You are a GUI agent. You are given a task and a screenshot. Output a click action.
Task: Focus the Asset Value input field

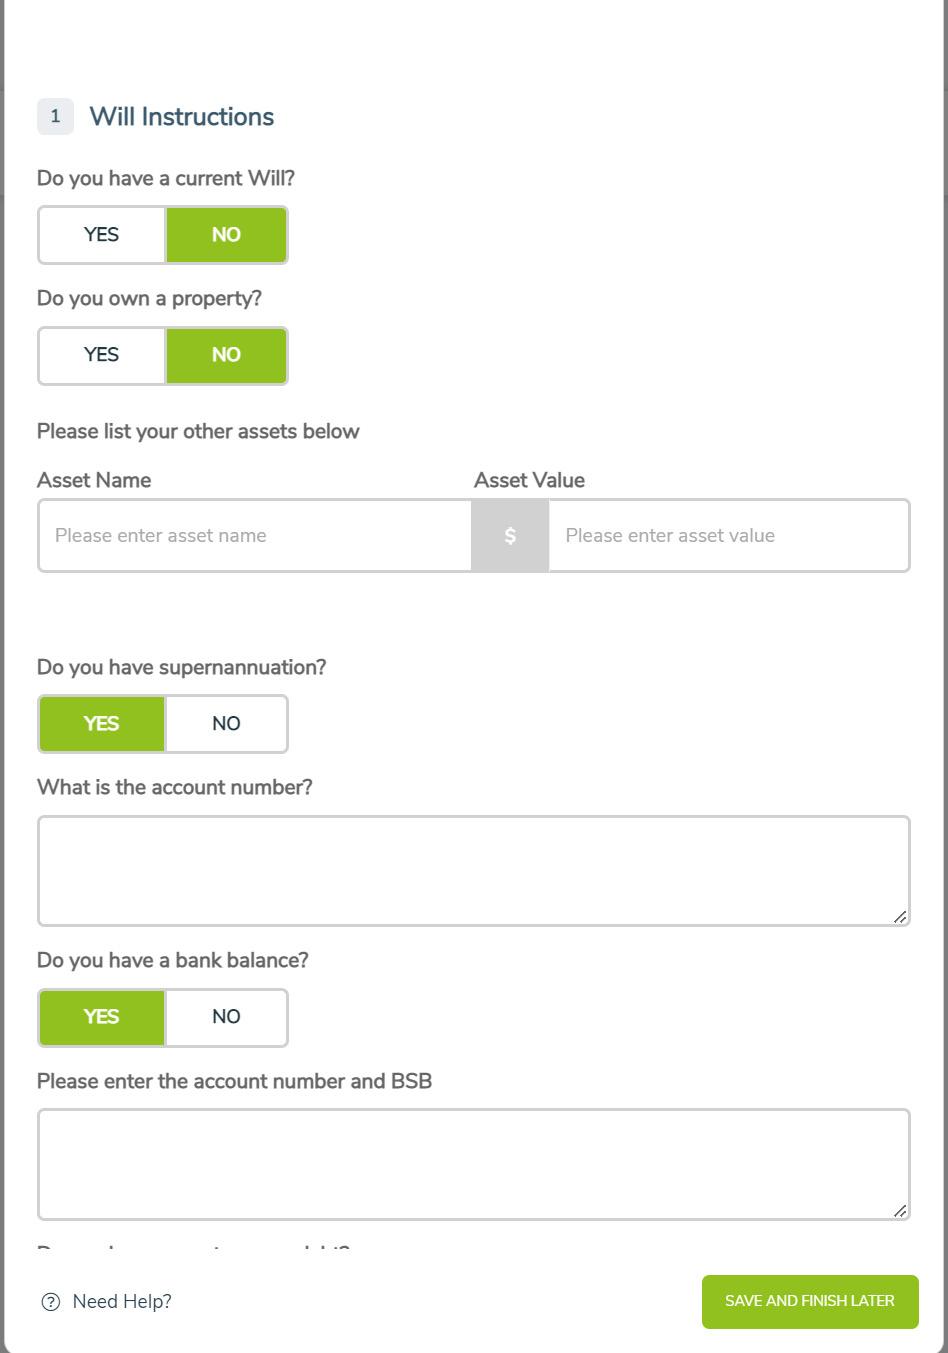(x=728, y=536)
